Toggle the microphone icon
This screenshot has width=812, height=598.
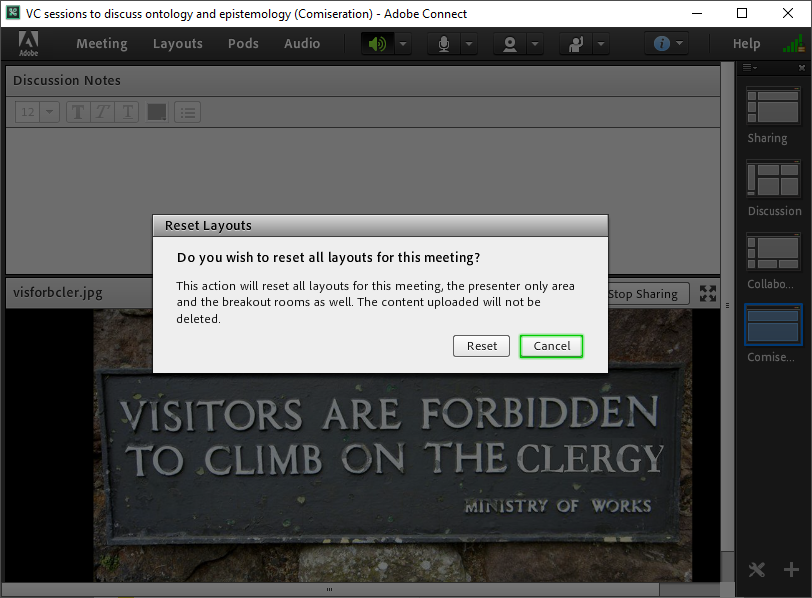(x=444, y=44)
